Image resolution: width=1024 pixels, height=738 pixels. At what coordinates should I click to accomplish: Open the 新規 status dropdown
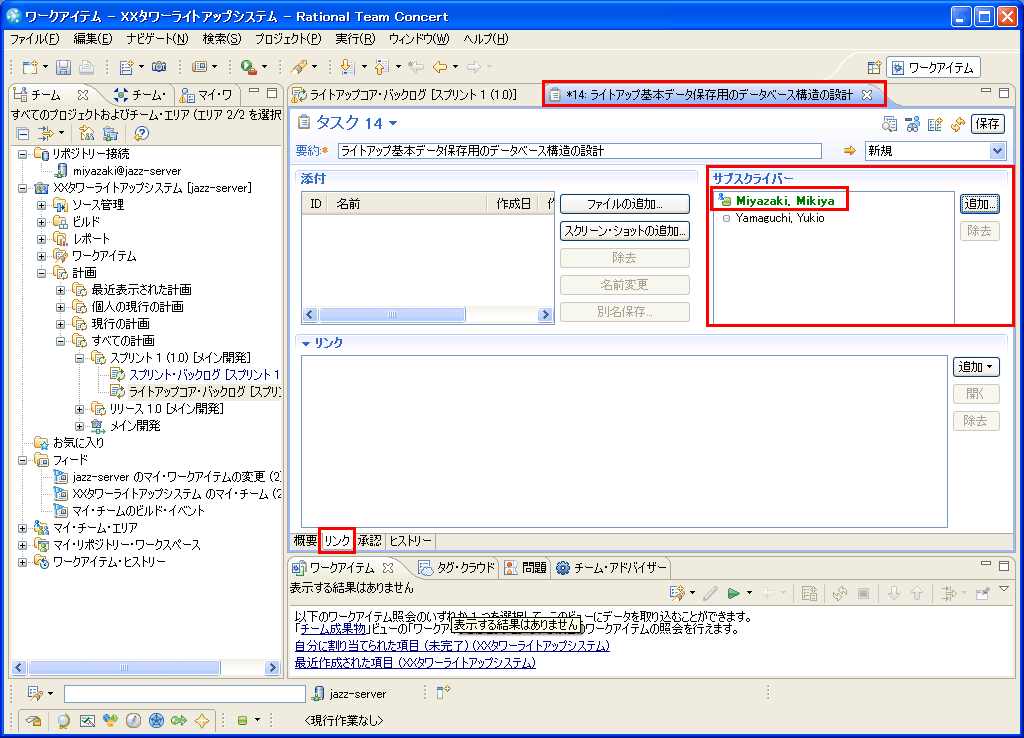[997, 151]
